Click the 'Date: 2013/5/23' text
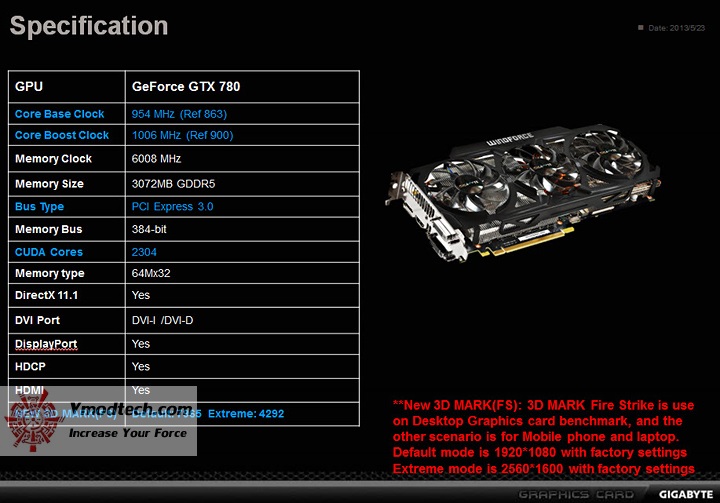This screenshot has width=720, height=503. 676,28
